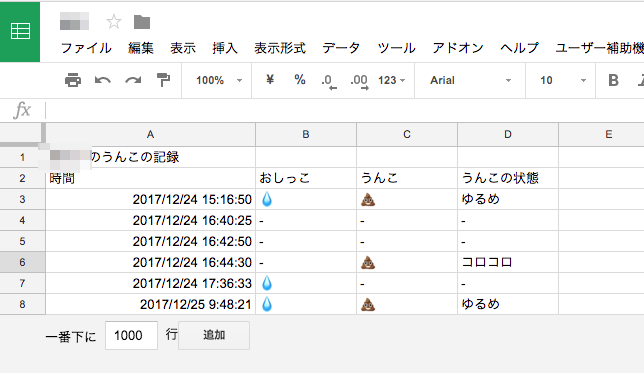Click the 追加 button to add rows
The width and height of the screenshot is (644, 373).
tap(214, 335)
